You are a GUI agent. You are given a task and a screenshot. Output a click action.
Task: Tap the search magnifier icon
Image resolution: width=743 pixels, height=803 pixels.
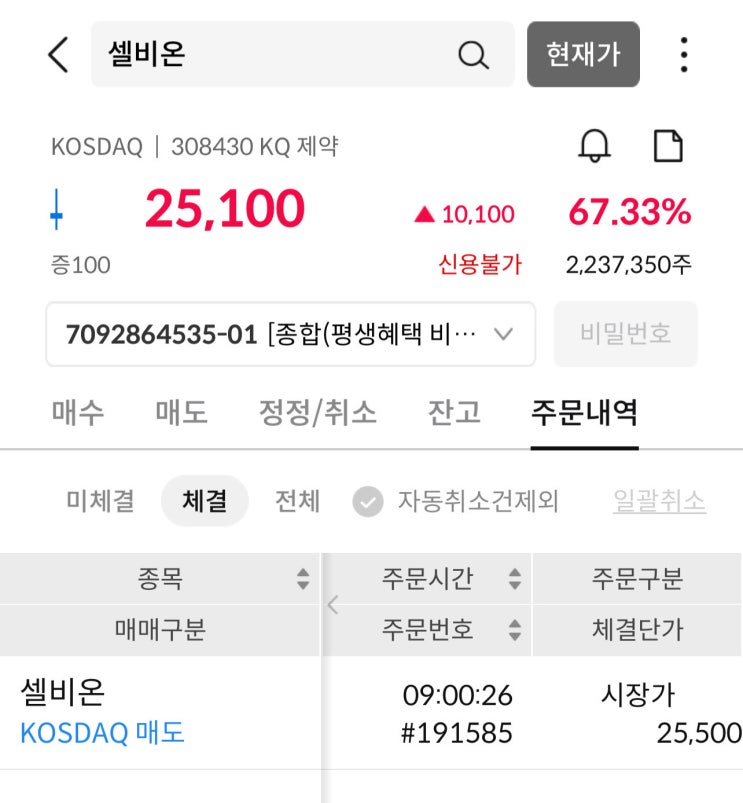473,55
